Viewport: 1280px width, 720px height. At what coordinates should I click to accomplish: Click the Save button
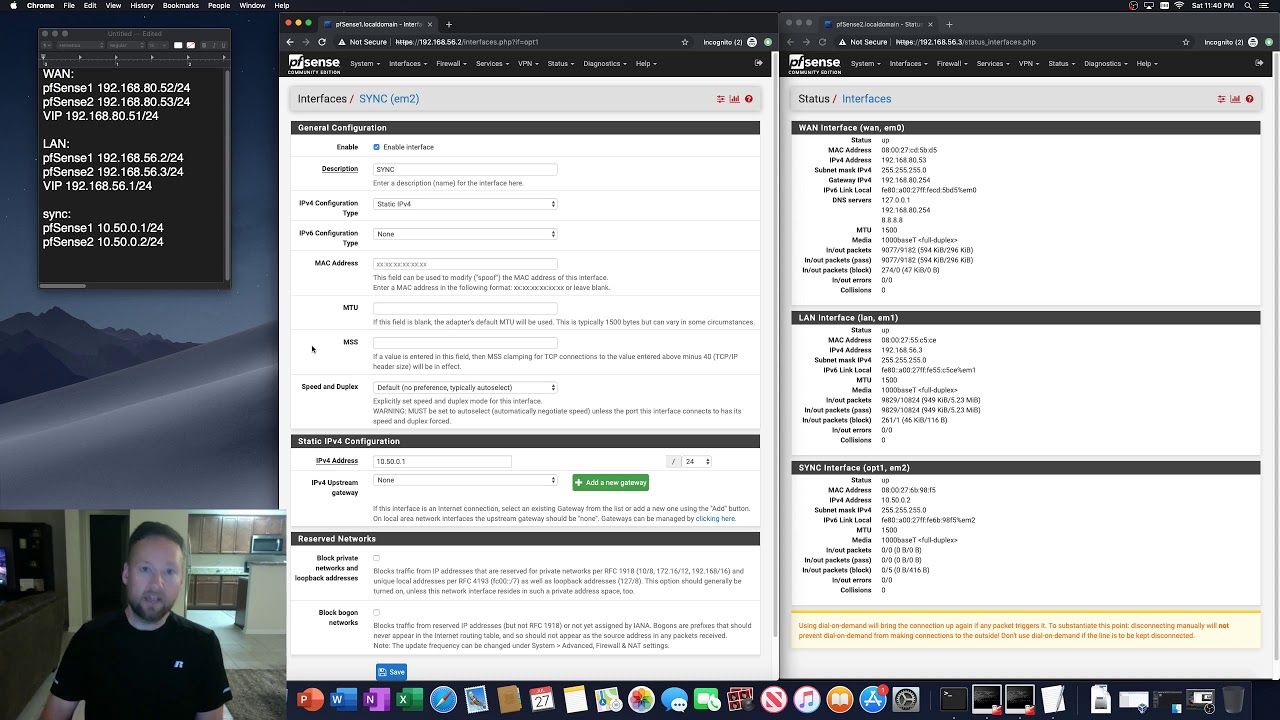coord(391,672)
